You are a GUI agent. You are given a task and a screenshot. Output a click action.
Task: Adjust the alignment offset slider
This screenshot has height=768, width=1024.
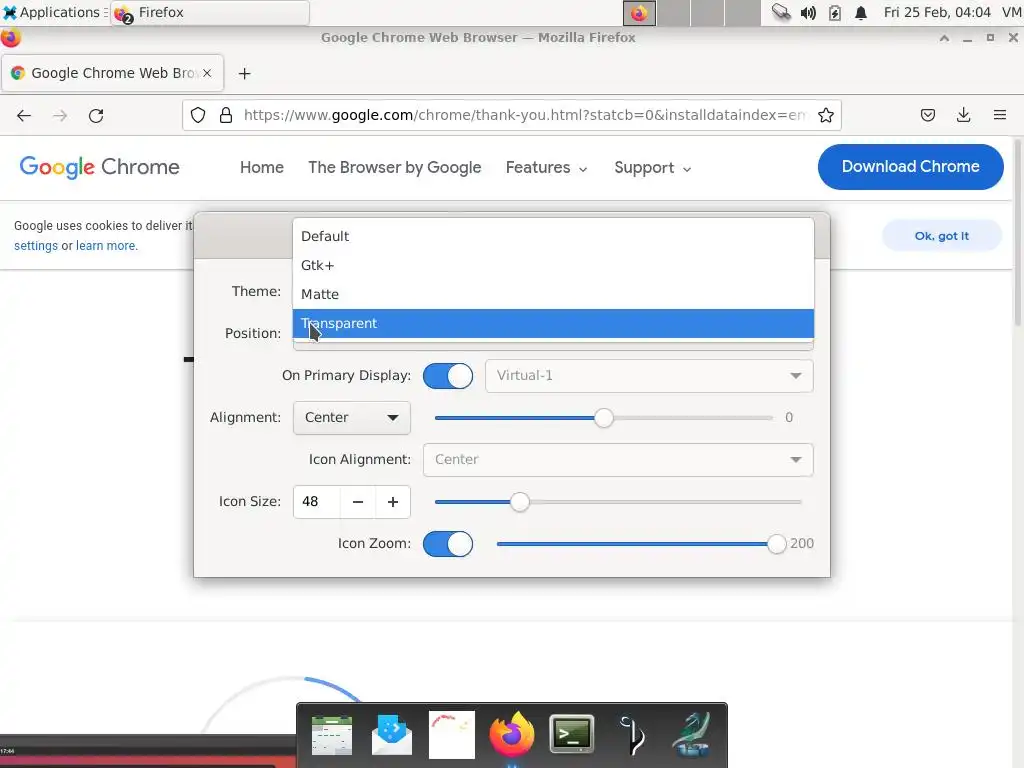(x=604, y=418)
